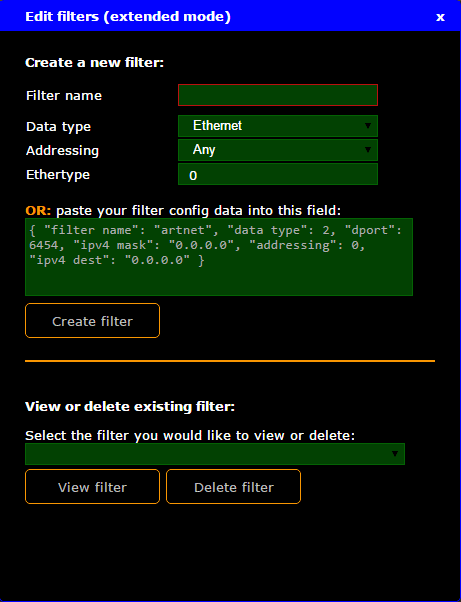Close the Edit filters dialog
The width and height of the screenshot is (461, 602).
440,17
